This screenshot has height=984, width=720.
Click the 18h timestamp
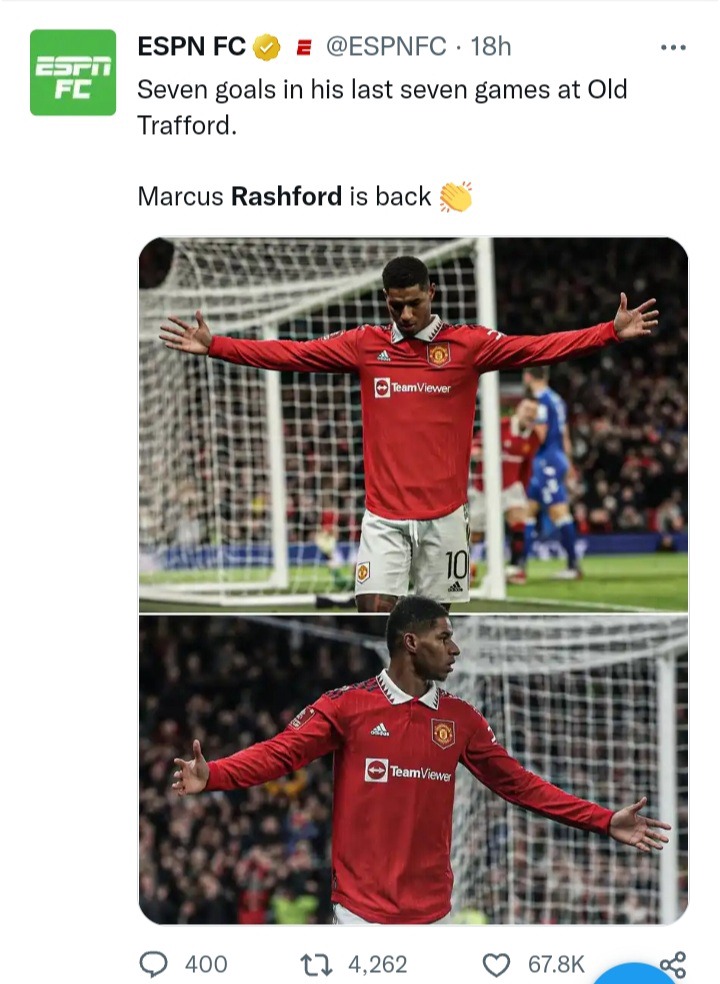491,46
